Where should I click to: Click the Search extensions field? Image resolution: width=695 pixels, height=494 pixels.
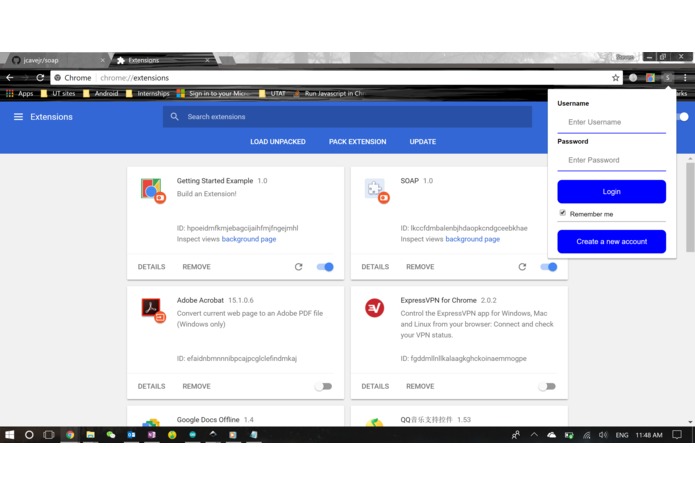[x=347, y=117]
